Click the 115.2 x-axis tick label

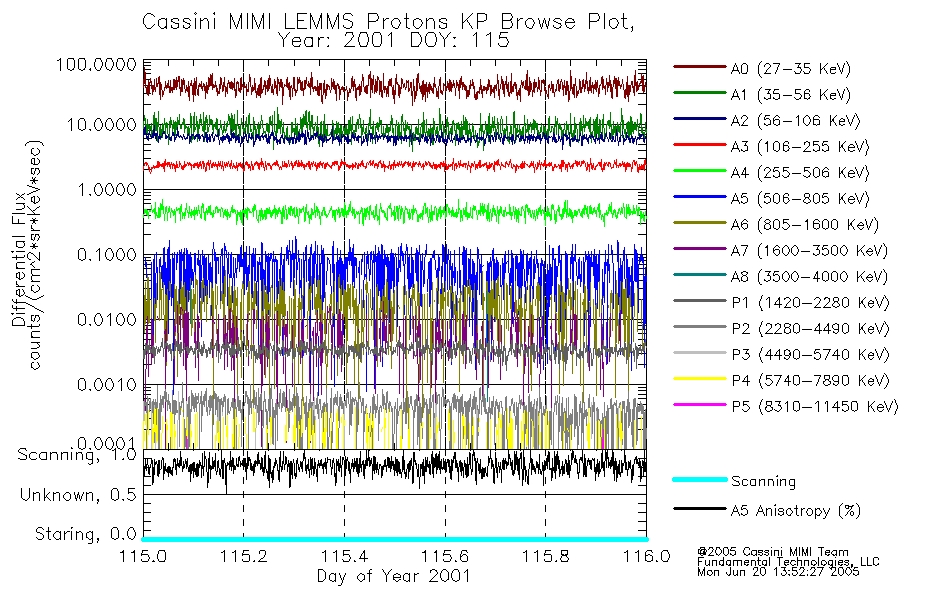(x=244, y=556)
